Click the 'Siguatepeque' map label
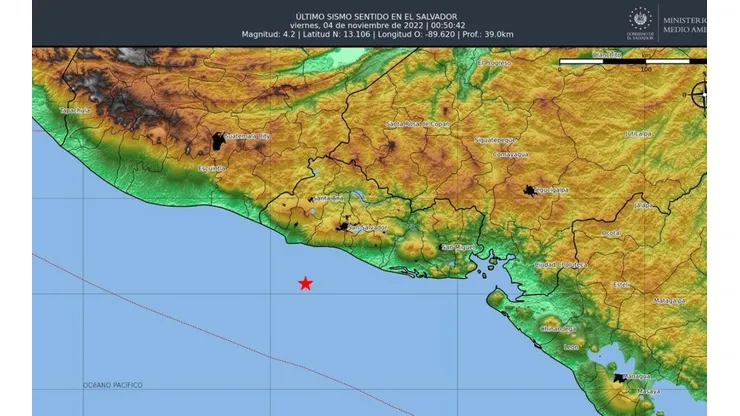 point(496,140)
